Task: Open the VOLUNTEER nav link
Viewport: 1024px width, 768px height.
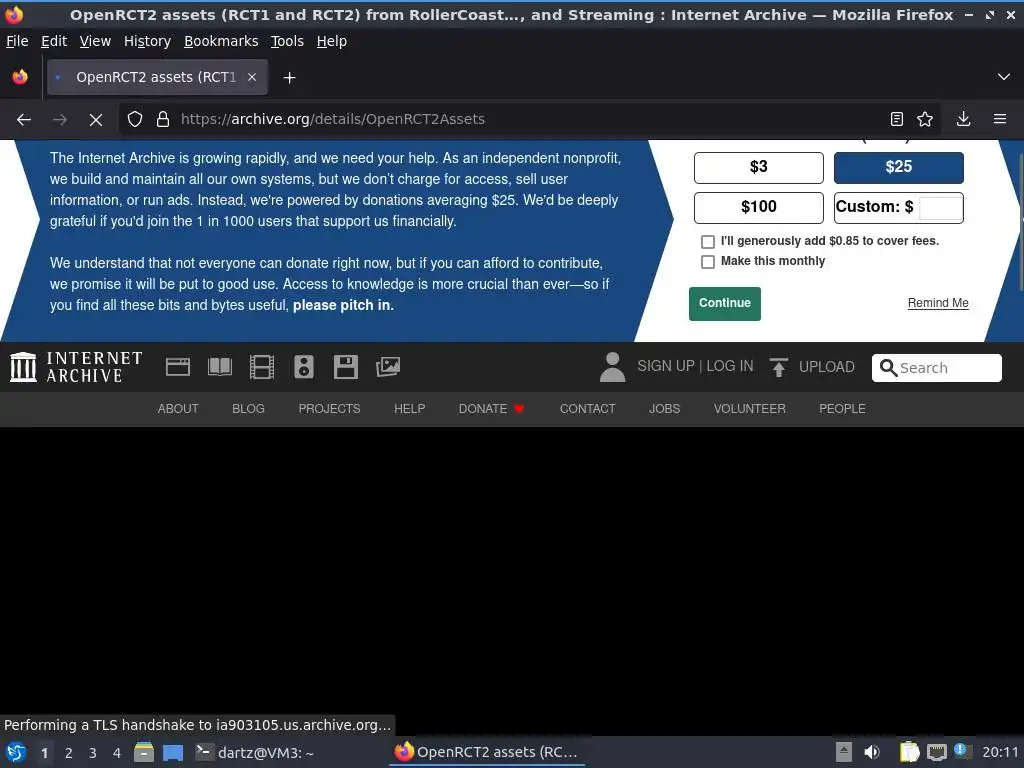Action: (750, 409)
